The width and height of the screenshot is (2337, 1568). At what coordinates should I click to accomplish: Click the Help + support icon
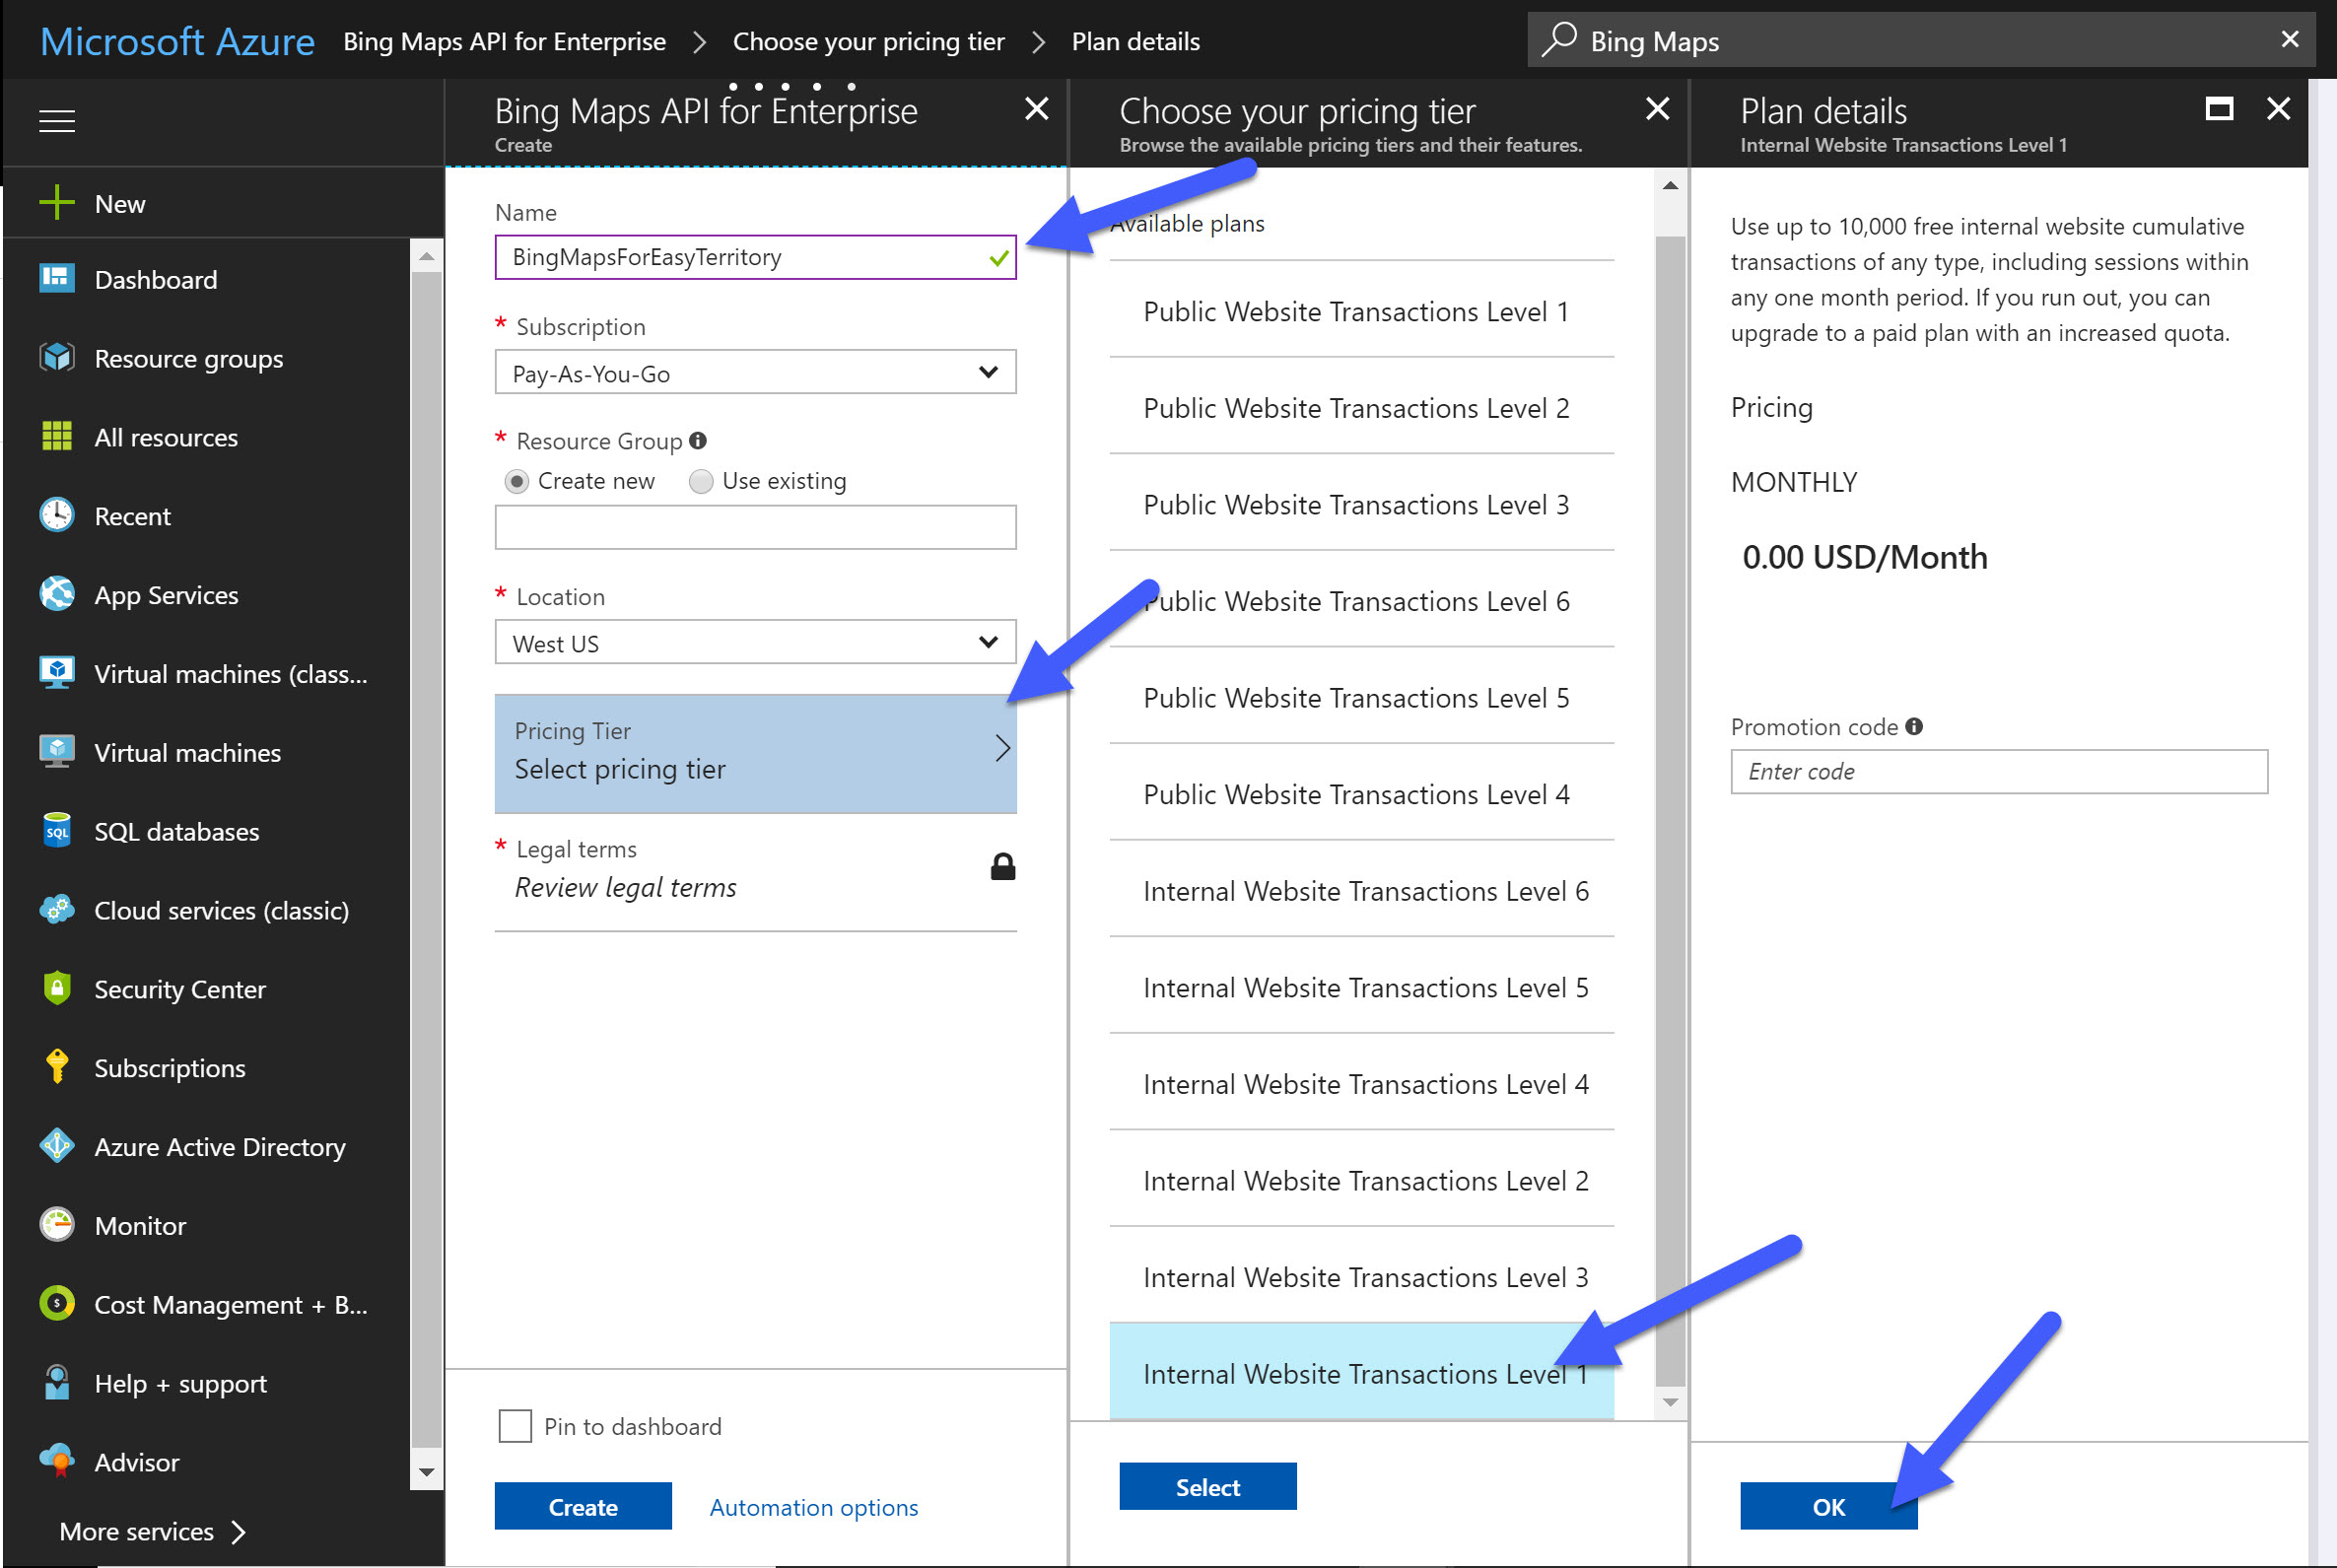[57, 1383]
